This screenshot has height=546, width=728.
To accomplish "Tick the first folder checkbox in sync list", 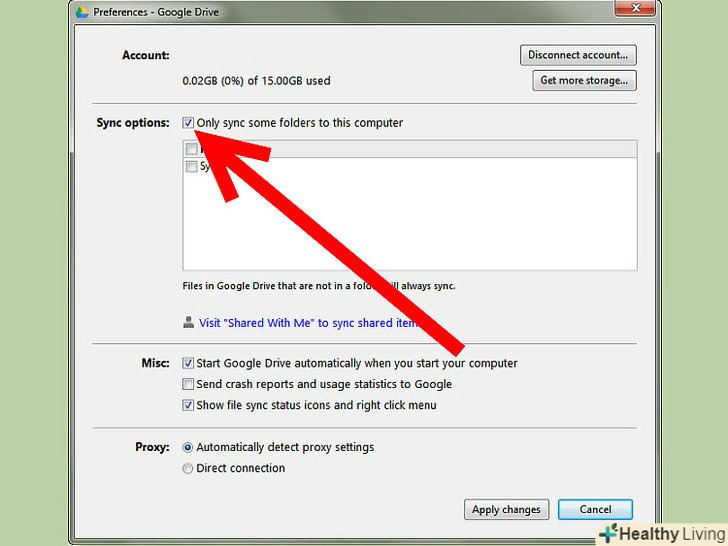I will (x=191, y=149).
